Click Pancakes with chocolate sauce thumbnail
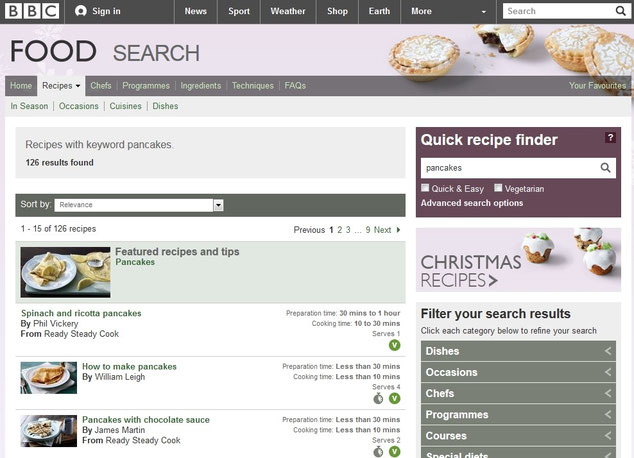 (49, 431)
